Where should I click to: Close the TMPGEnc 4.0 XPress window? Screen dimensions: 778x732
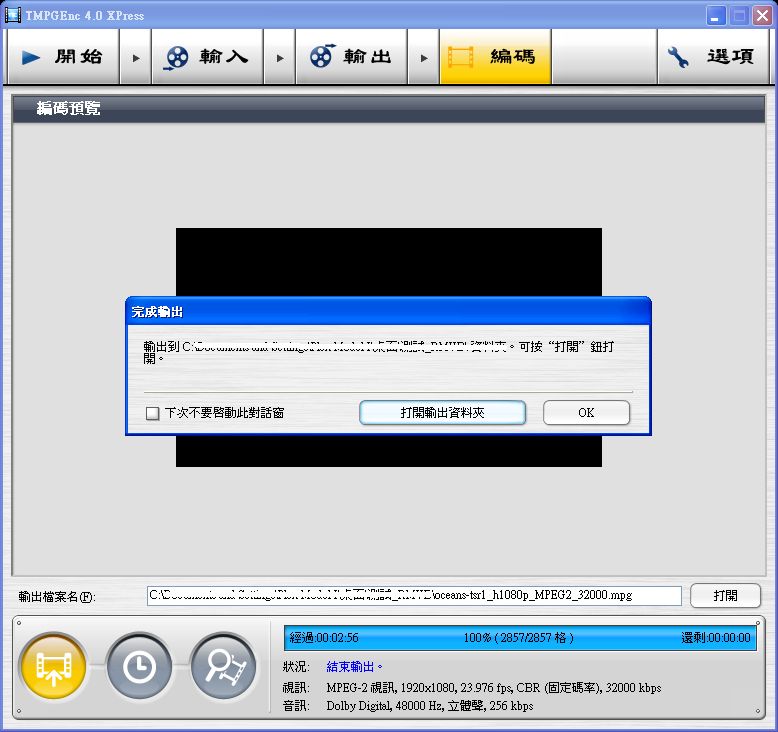coord(762,16)
